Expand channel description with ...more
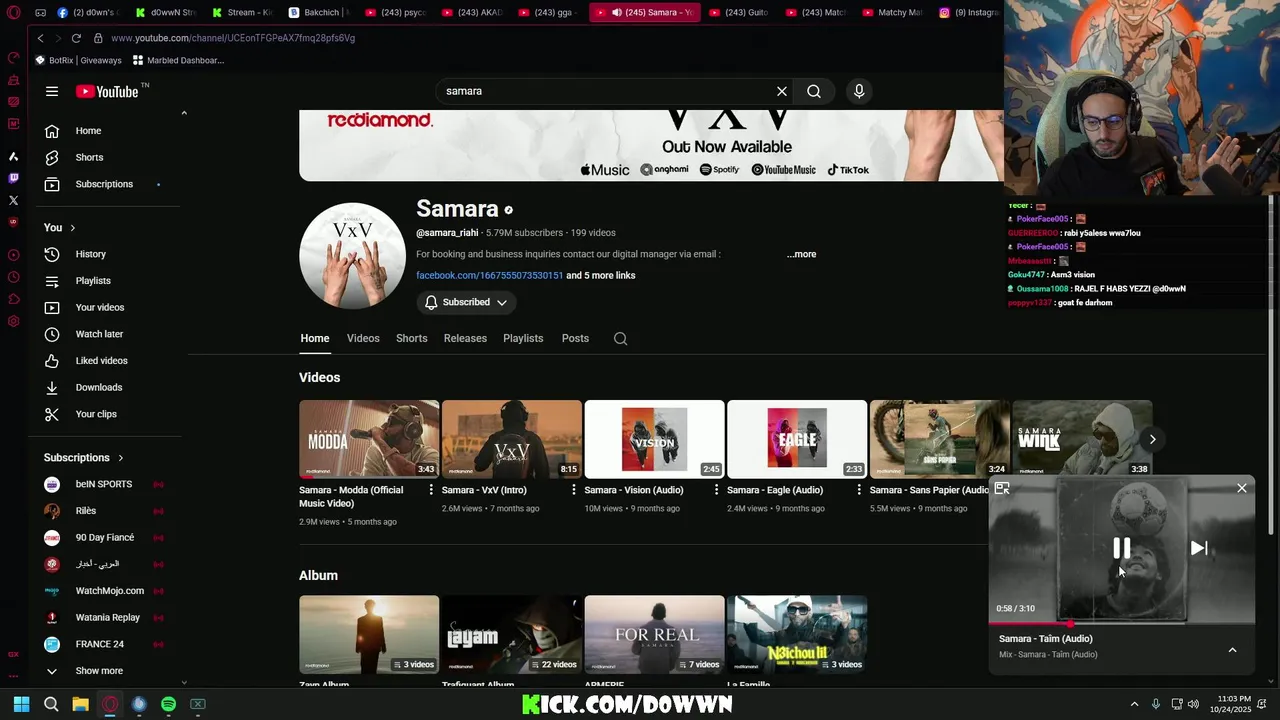This screenshot has height=720, width=1280. [x=801, y=254]
